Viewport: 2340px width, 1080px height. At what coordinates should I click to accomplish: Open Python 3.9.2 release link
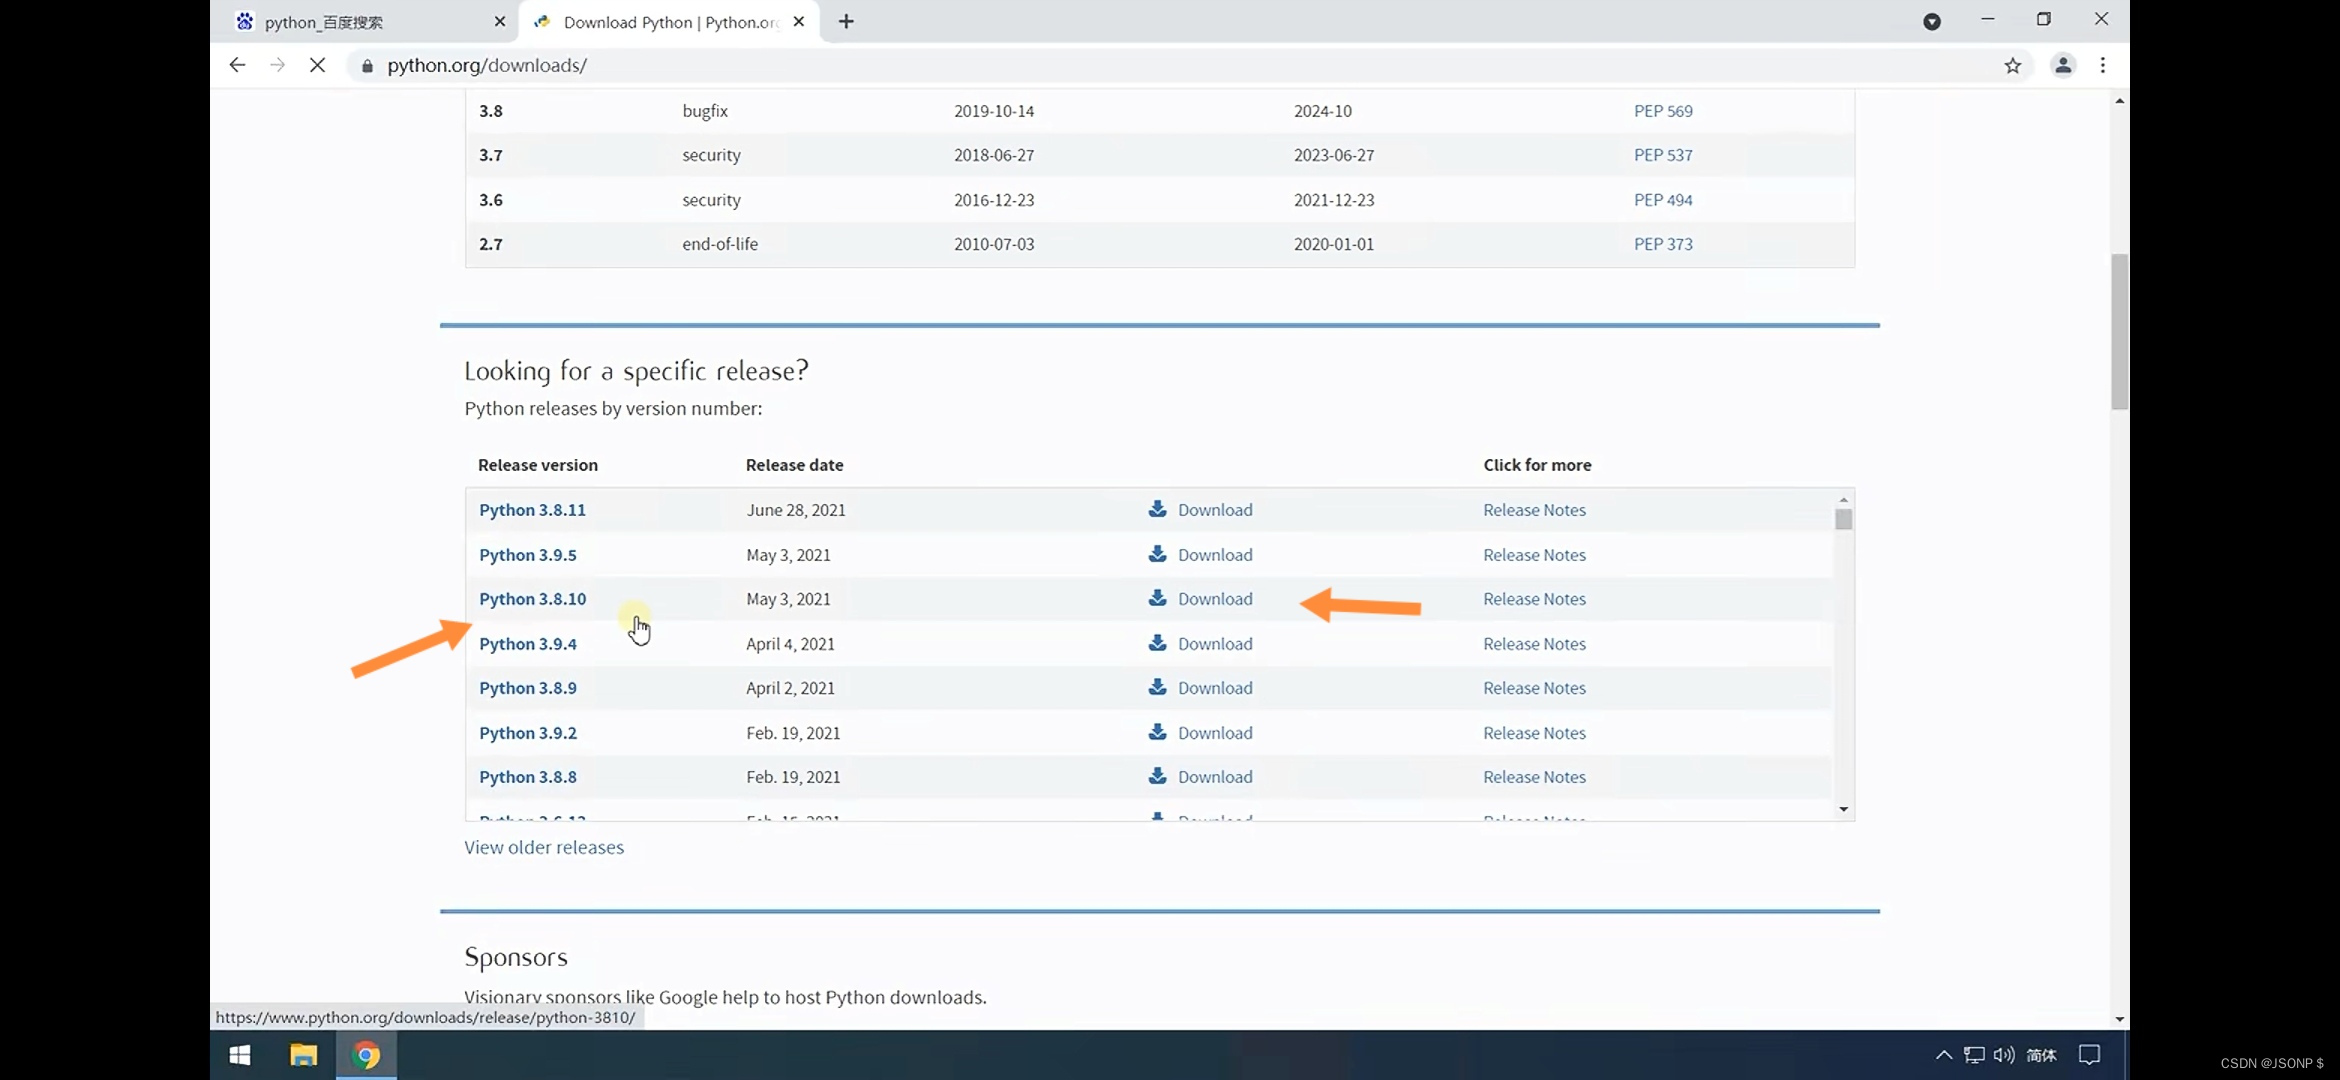(x=528, y=733)
